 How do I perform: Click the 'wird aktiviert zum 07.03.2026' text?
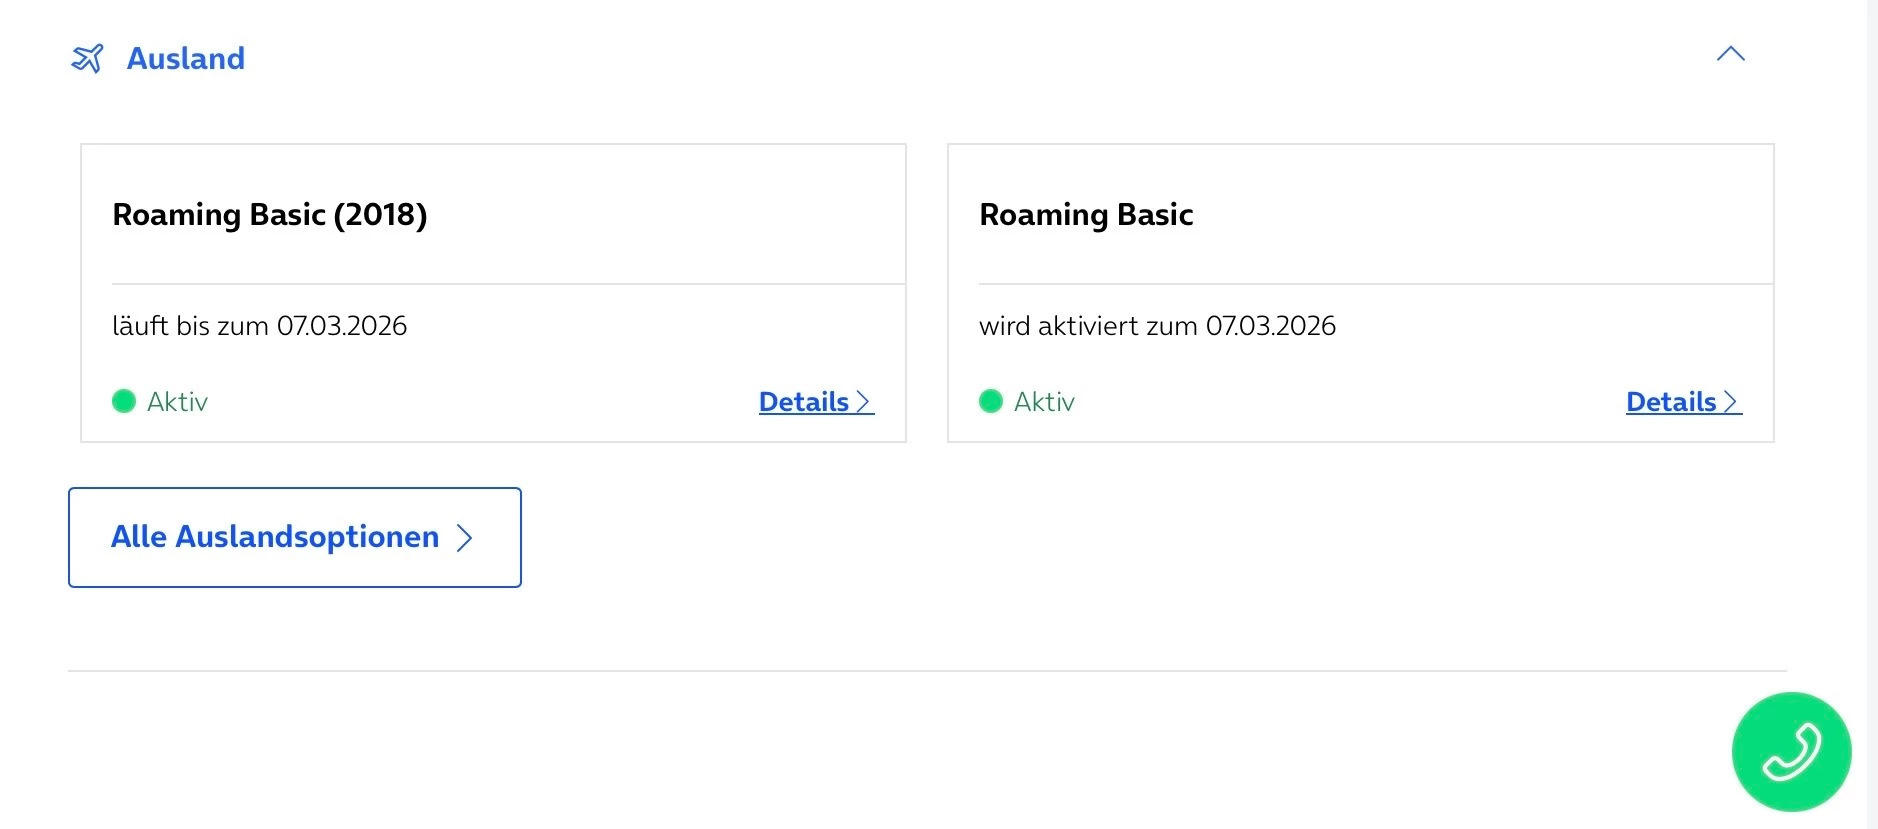pyautogui.click(x=1157, y=326)
